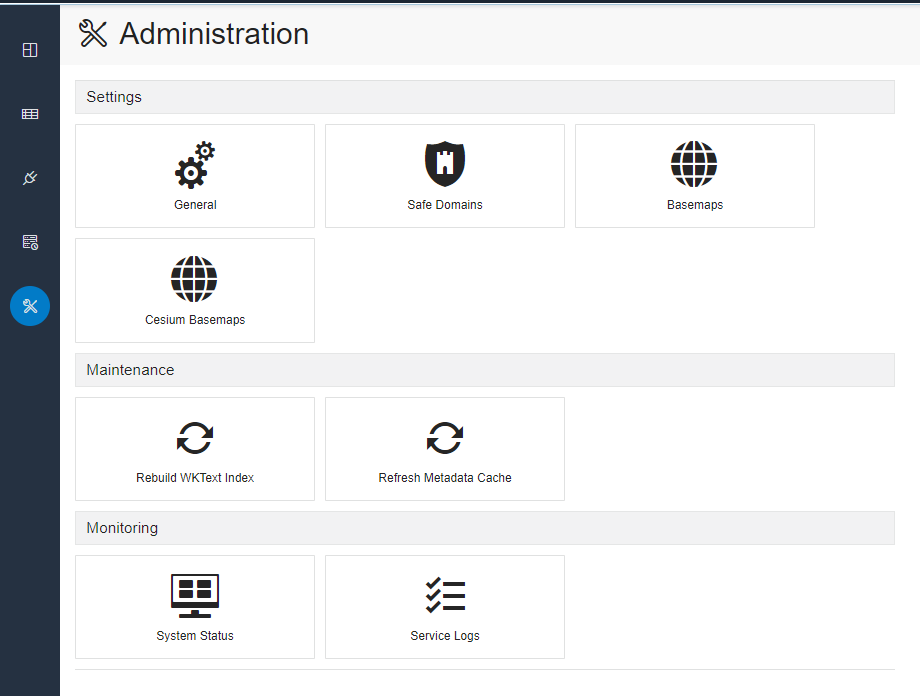Click the Rebuild WKText Index refresh icon
This screenshot has width=920, height=696.
point(195,438)
